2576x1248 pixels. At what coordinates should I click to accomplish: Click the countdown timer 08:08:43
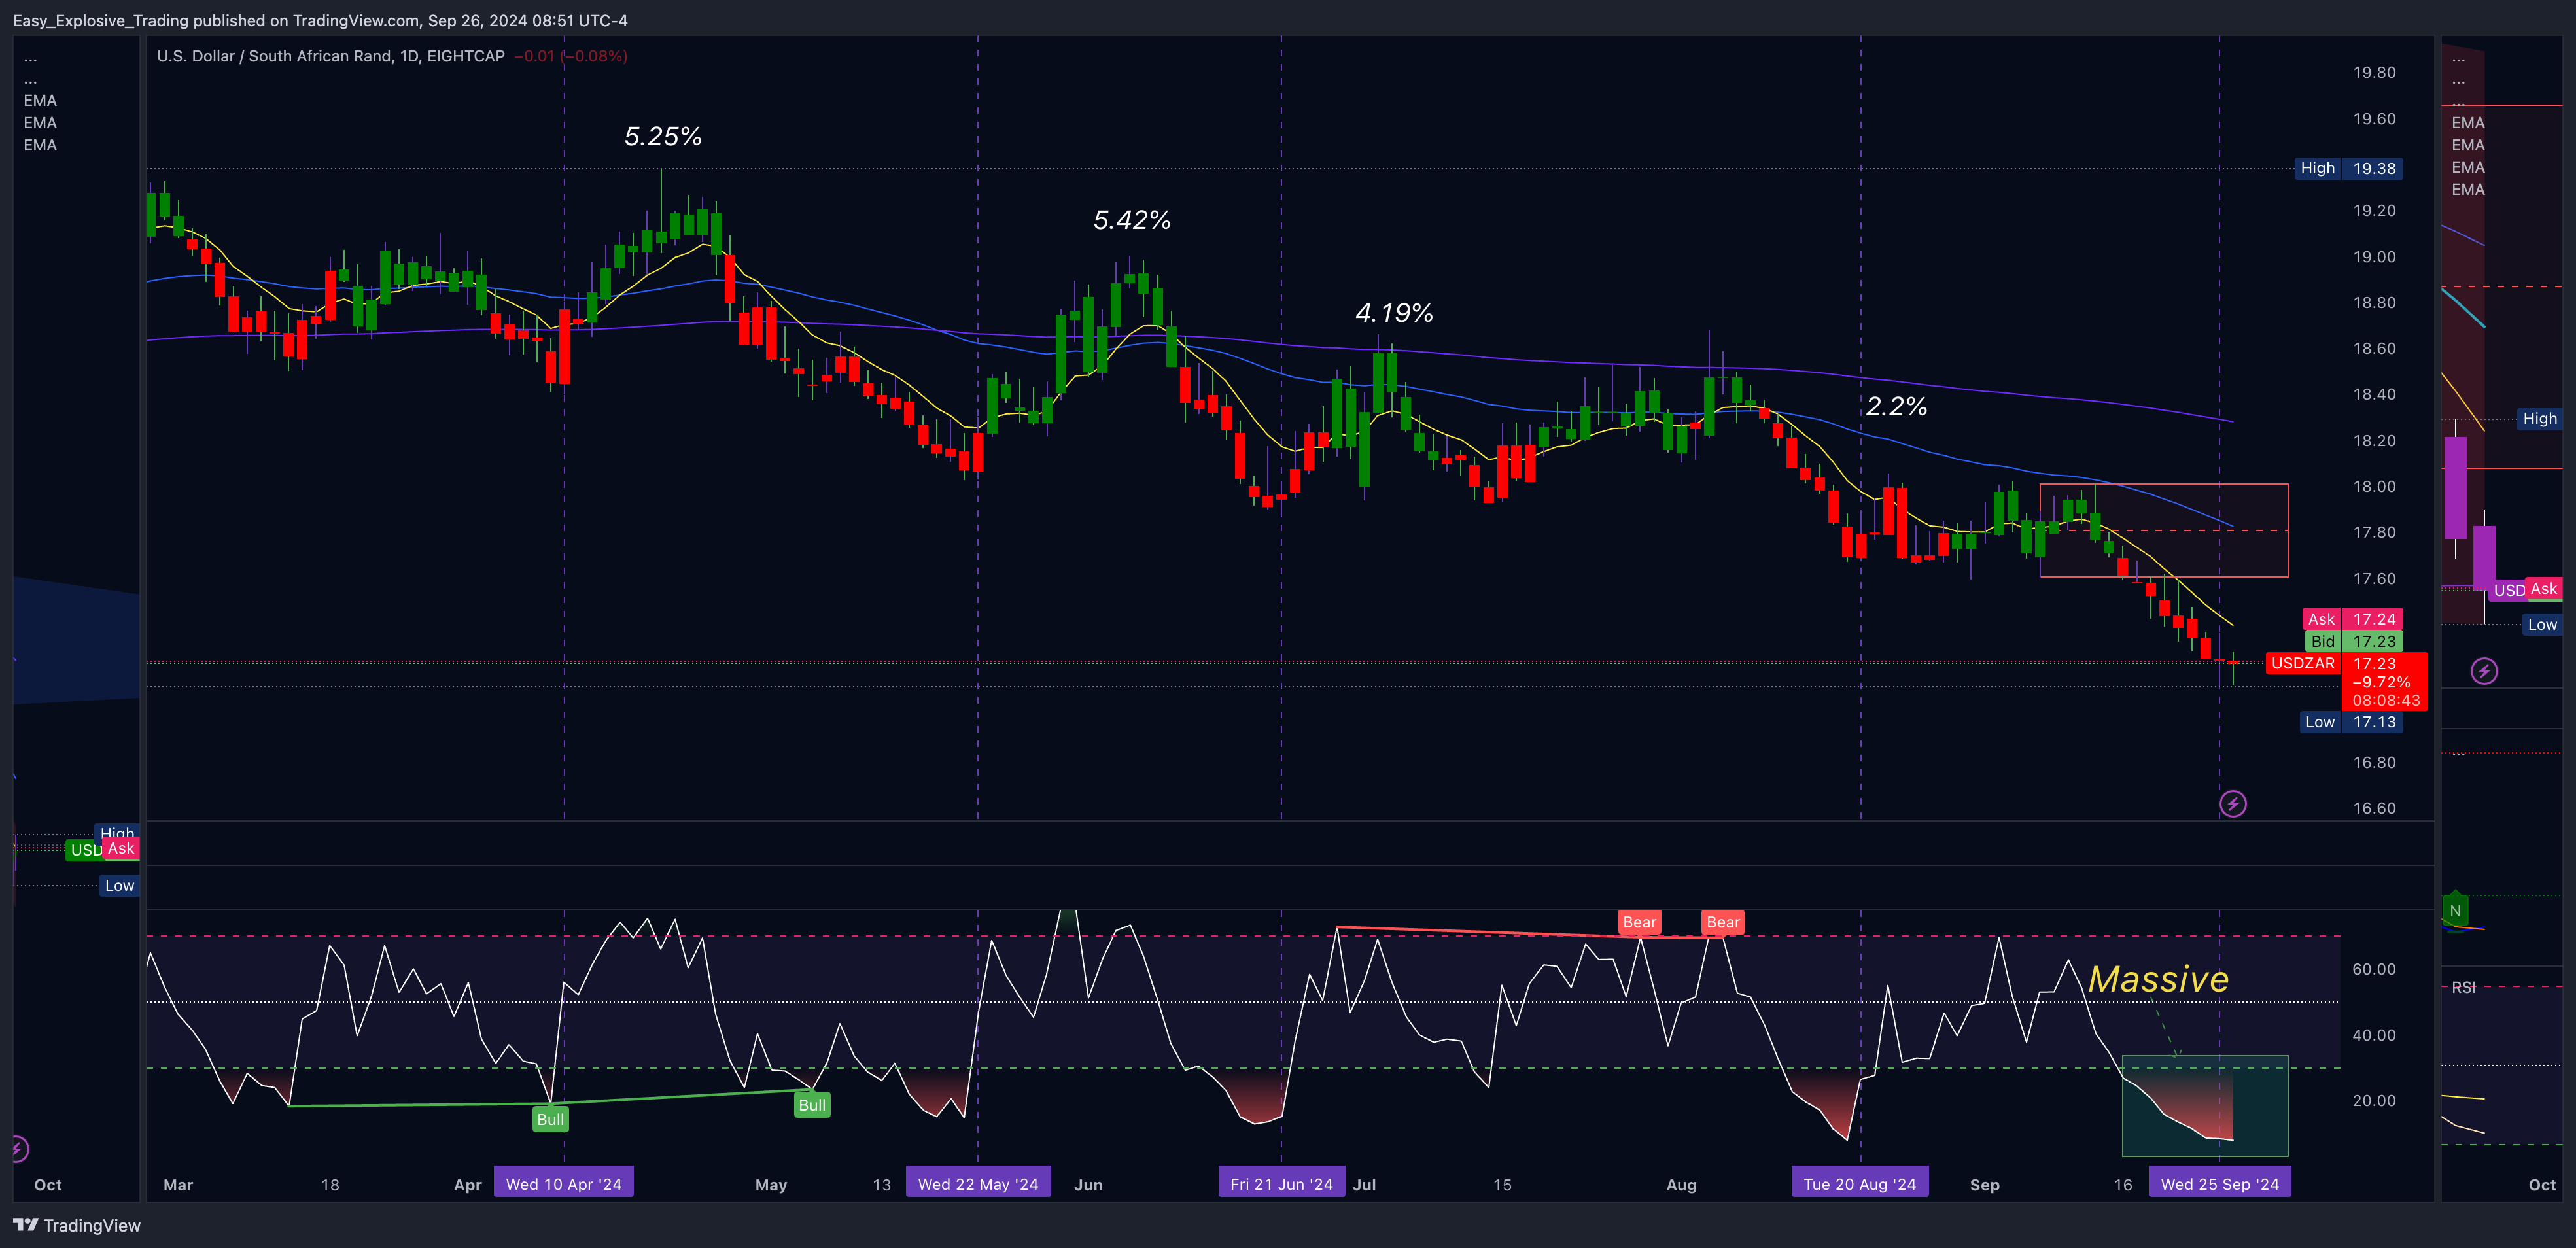click(2386, 700)
